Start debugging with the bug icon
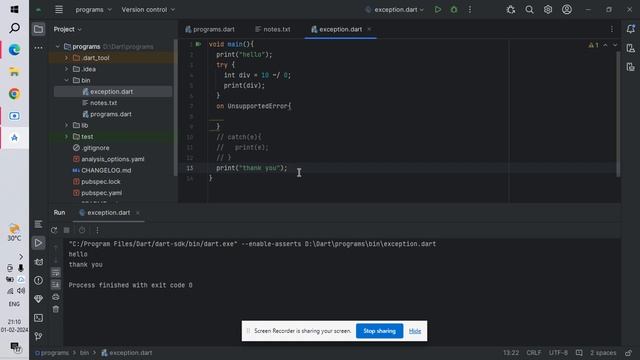The width and height of the screenshot is (640, 360). [x=454, y=9]
